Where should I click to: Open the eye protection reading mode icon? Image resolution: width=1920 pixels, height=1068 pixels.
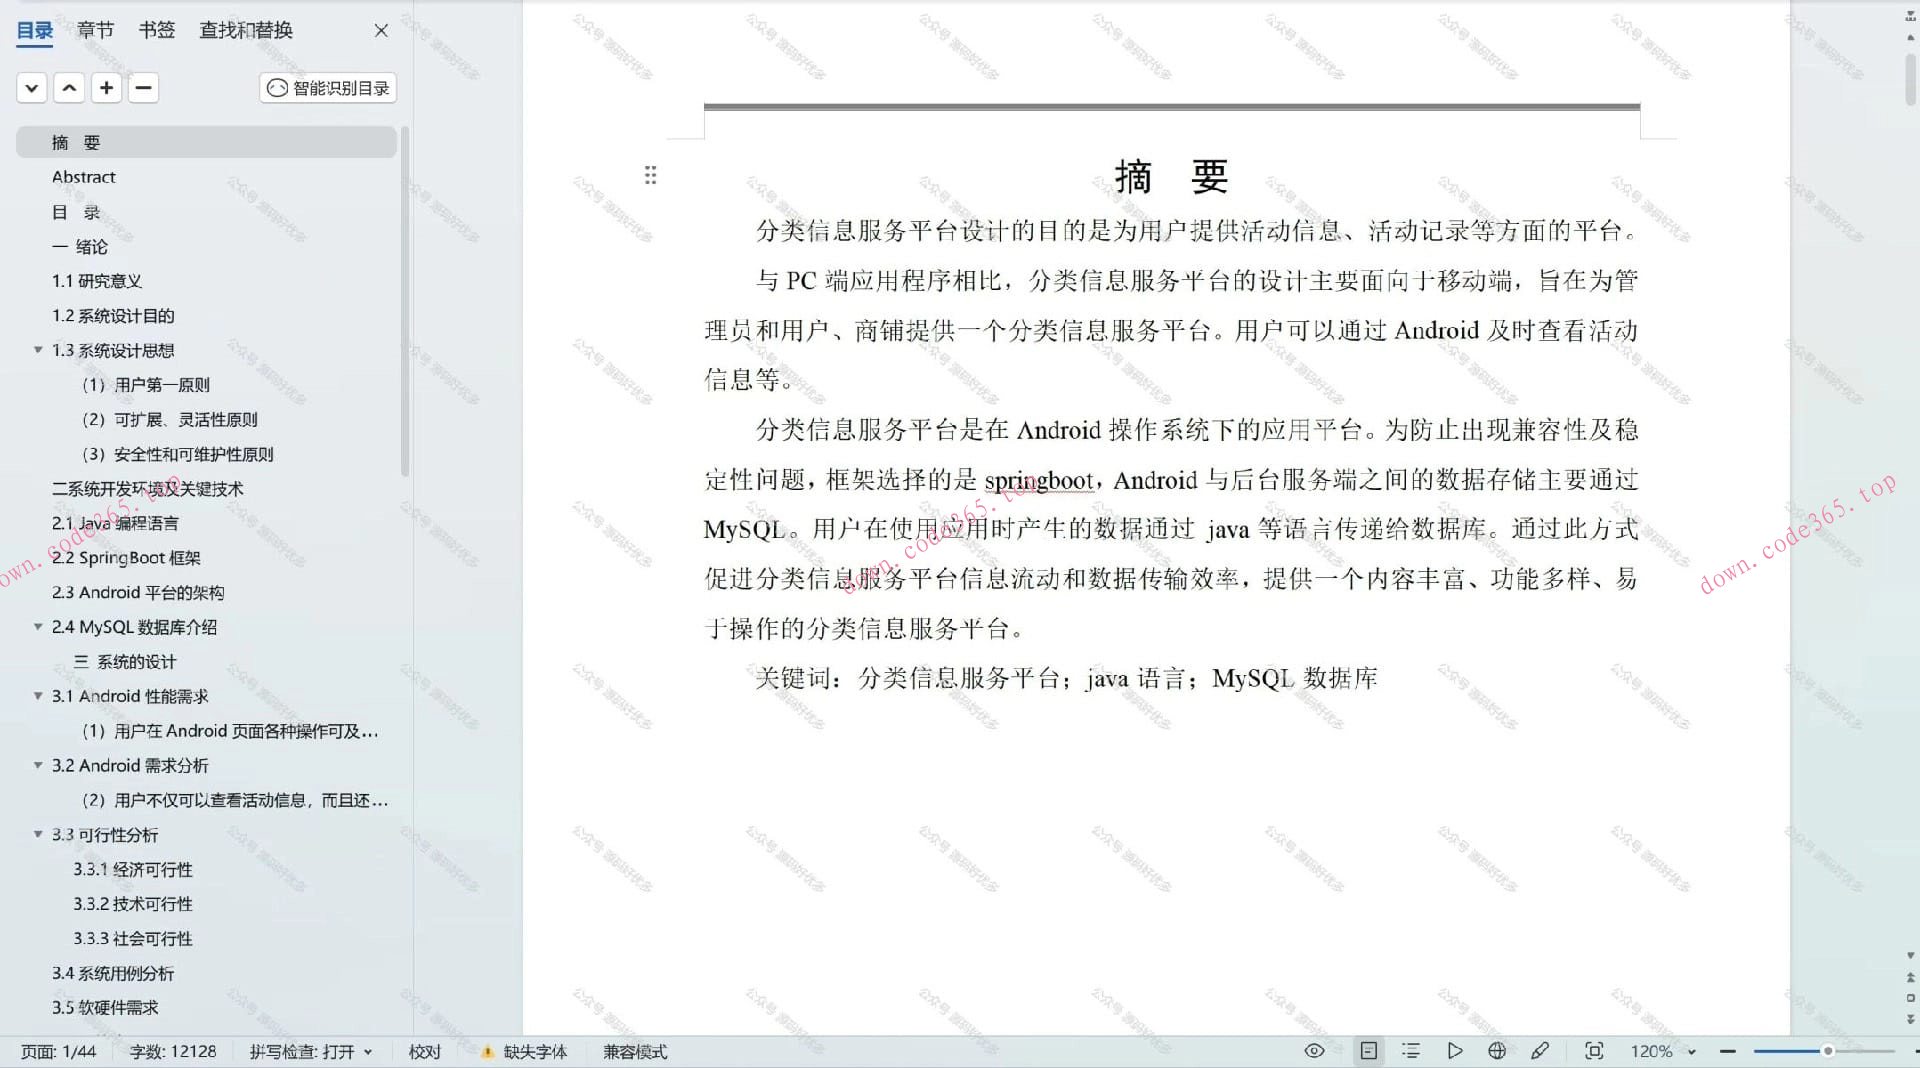[1313, 1051]
